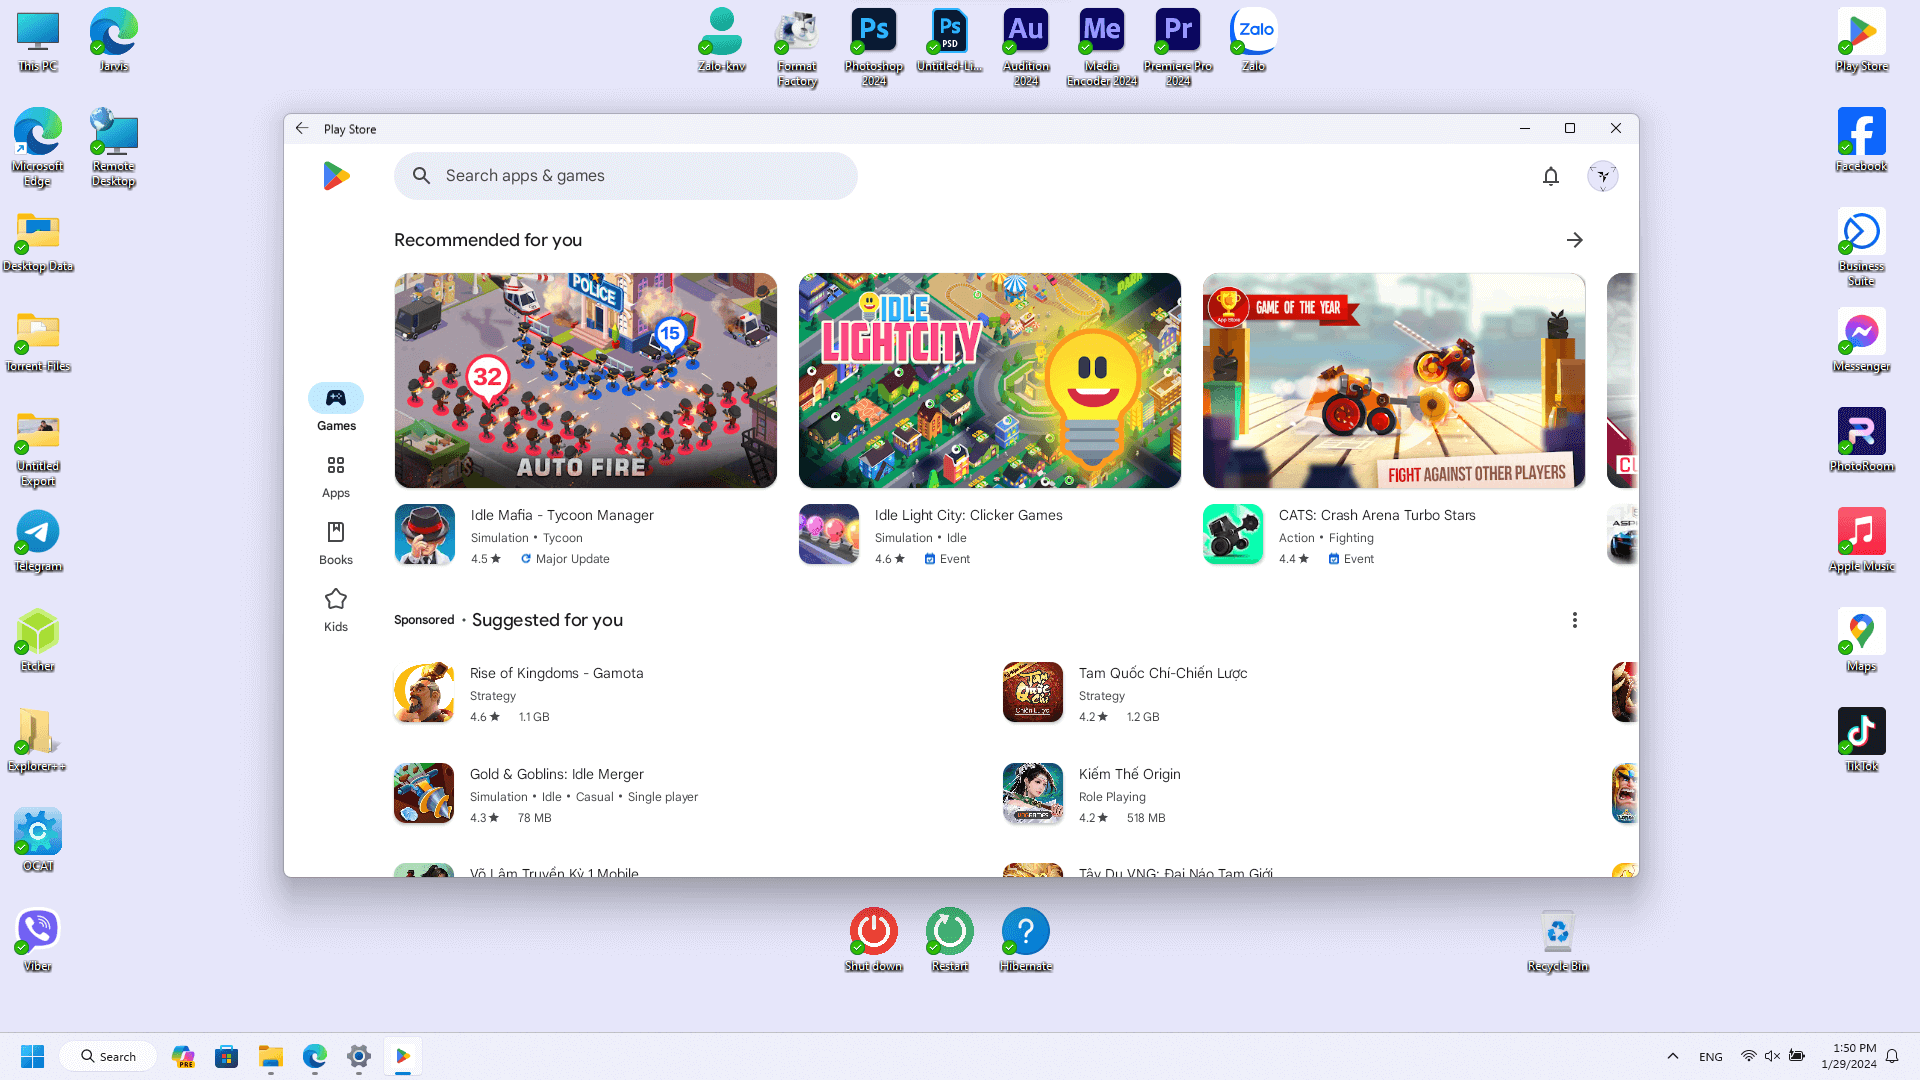Open the account profile avatar
Image resolution: width=1920 pixels, height=1080 pixels.
pos(1603,177)
